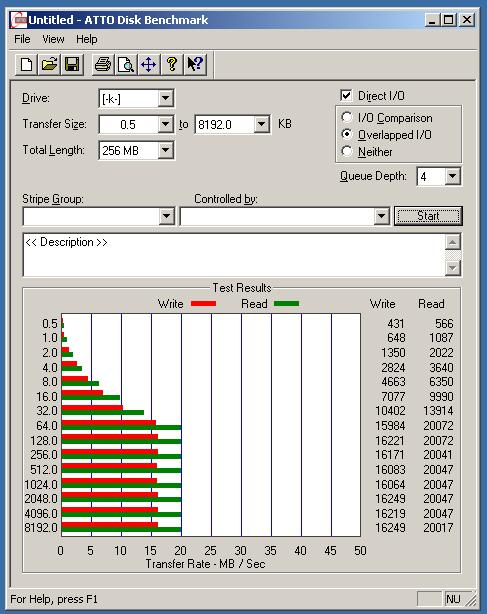This screenshot has height=614, width=487.
Task: Print the results using printer icon
Action: (103, 64)
